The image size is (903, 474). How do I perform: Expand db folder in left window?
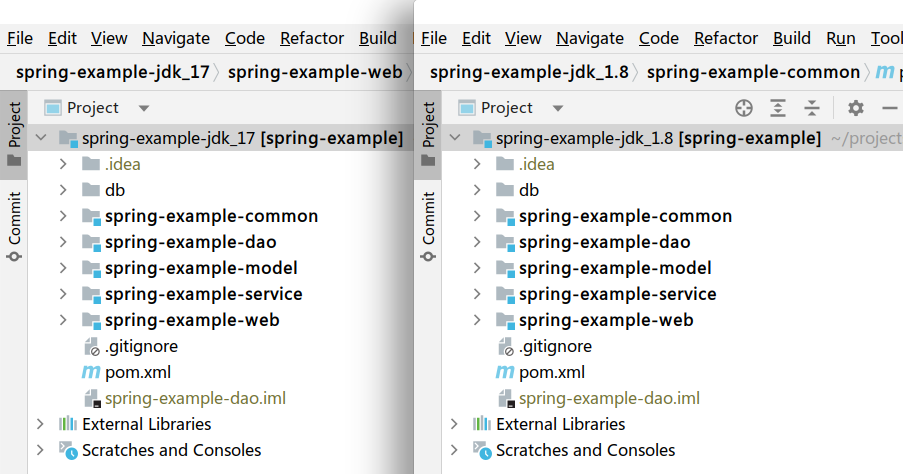pos(63,190)
